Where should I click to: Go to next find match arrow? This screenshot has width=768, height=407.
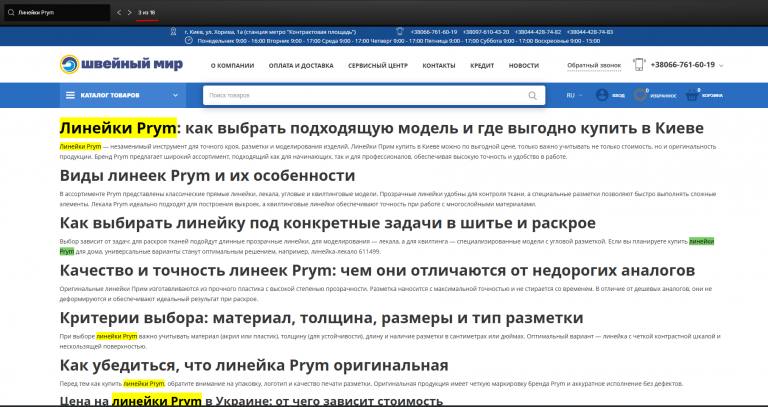[x=129, y=12]
